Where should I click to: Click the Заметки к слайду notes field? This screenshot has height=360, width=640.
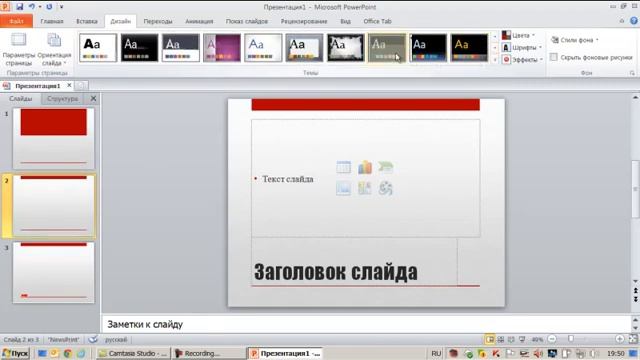point(367,324)
